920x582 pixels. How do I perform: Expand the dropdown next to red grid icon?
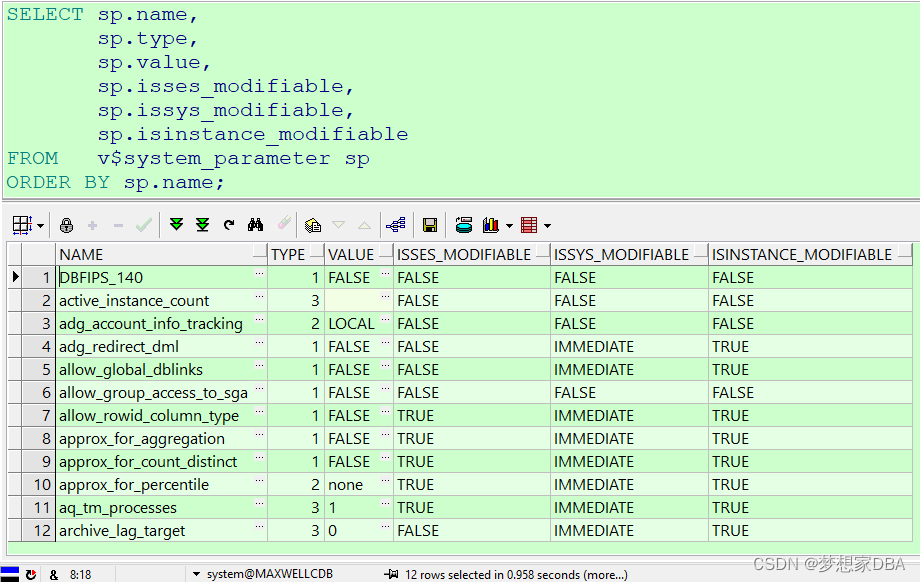(x=547, y=226)
